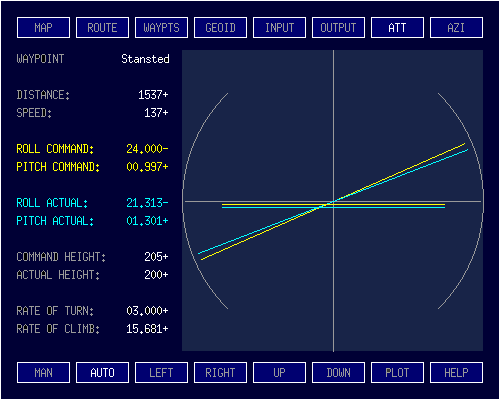This screenshot has width=500, height=400.
Task: Click the SPEED label
Action: point(34,113)
